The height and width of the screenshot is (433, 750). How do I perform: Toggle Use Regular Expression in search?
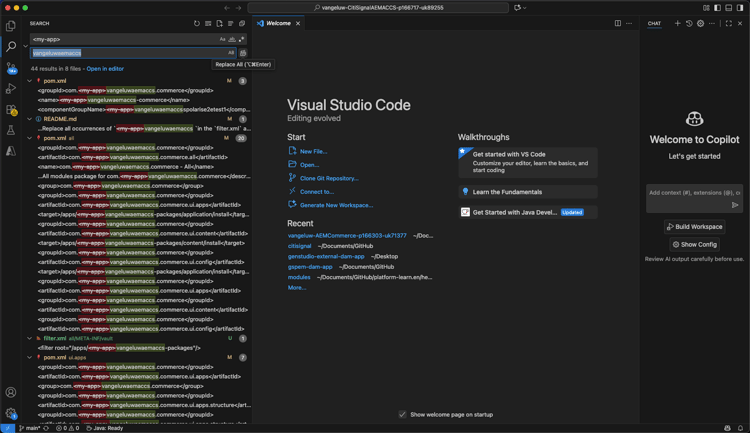point(241,39)
